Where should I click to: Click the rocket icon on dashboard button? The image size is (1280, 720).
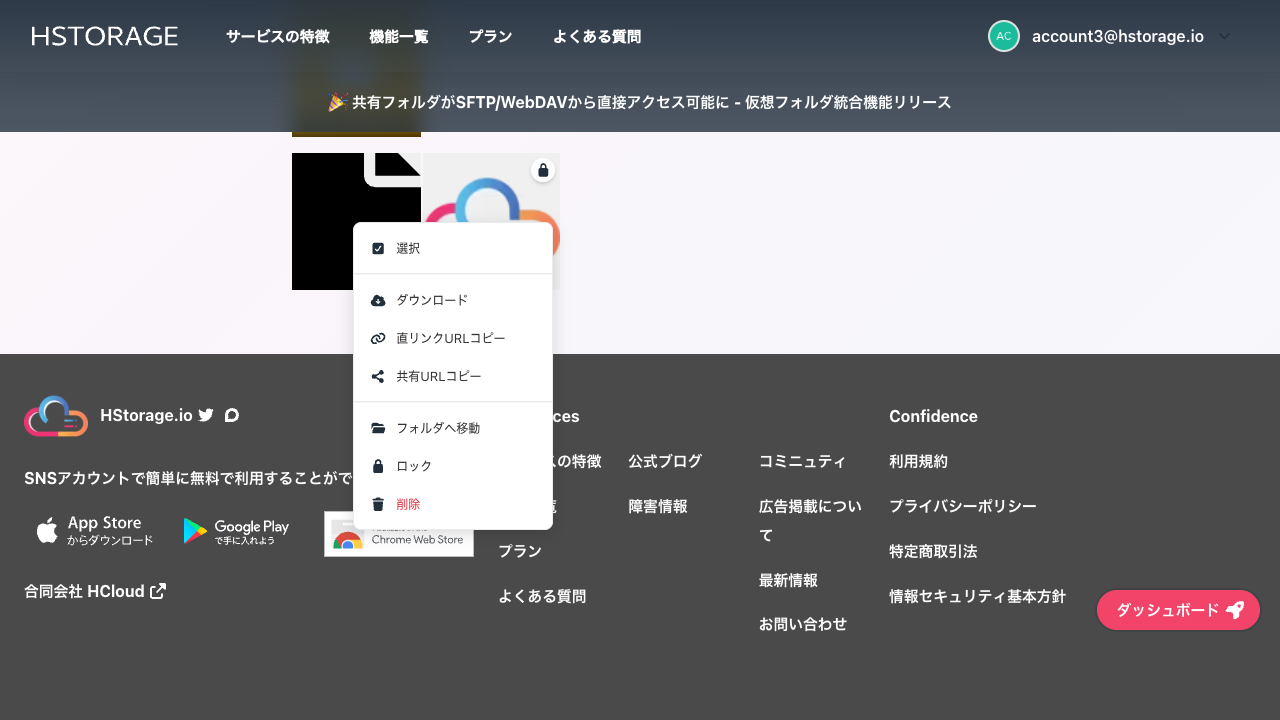(x=1235, y=610)
